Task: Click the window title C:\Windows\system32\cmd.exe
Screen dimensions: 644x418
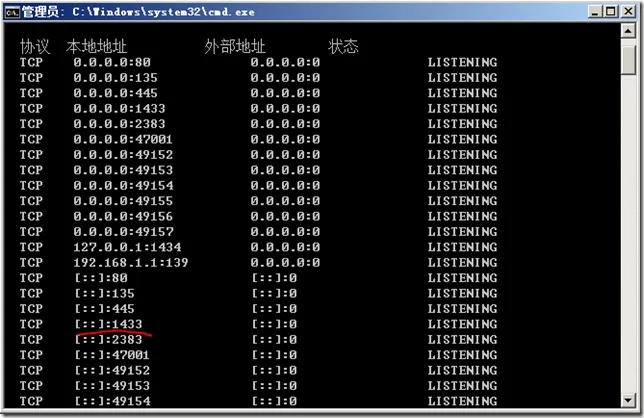Action: (163, 12)
